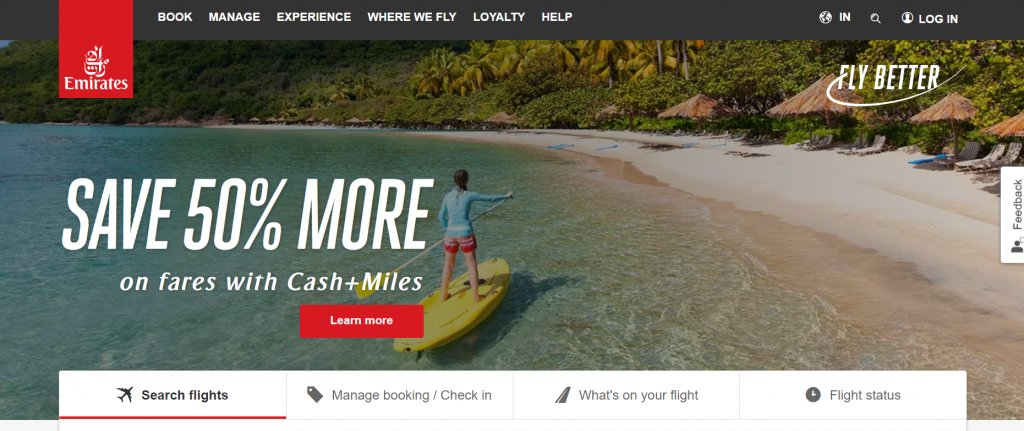The height and width of the screenshot is (431, 1024).
Task: Click the tail fin icon for What's on your flight
Action: 563,394
